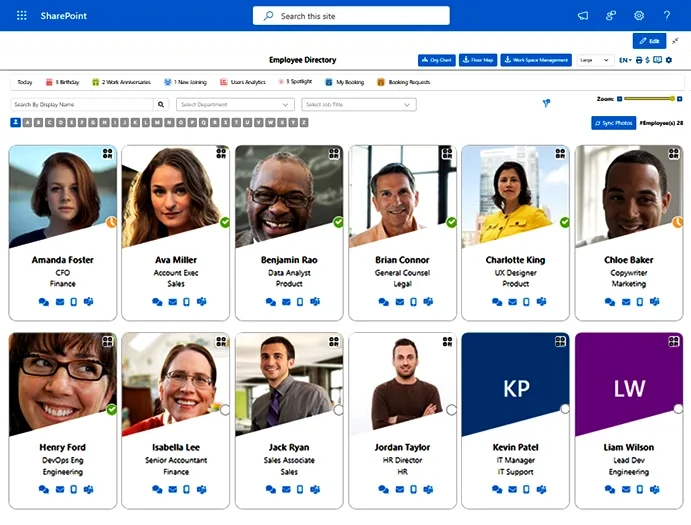Screen dimensions: 691x525
Task: Open the Large view size dropdown
Action: tap(595, 60)
